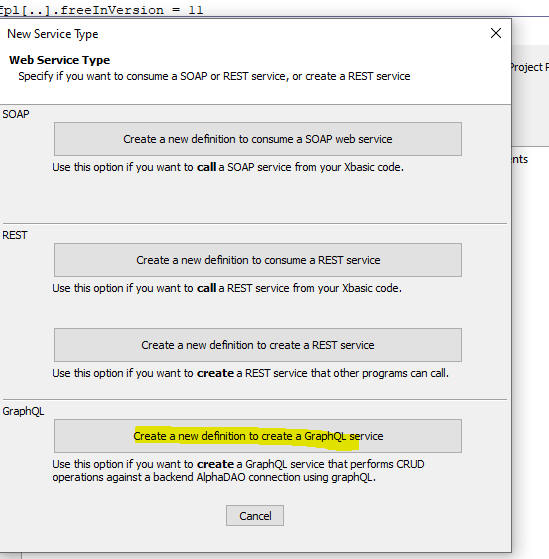Click the consume a SOAP web service button
This screenshot has width=549, height=559.
click(258, 139)
